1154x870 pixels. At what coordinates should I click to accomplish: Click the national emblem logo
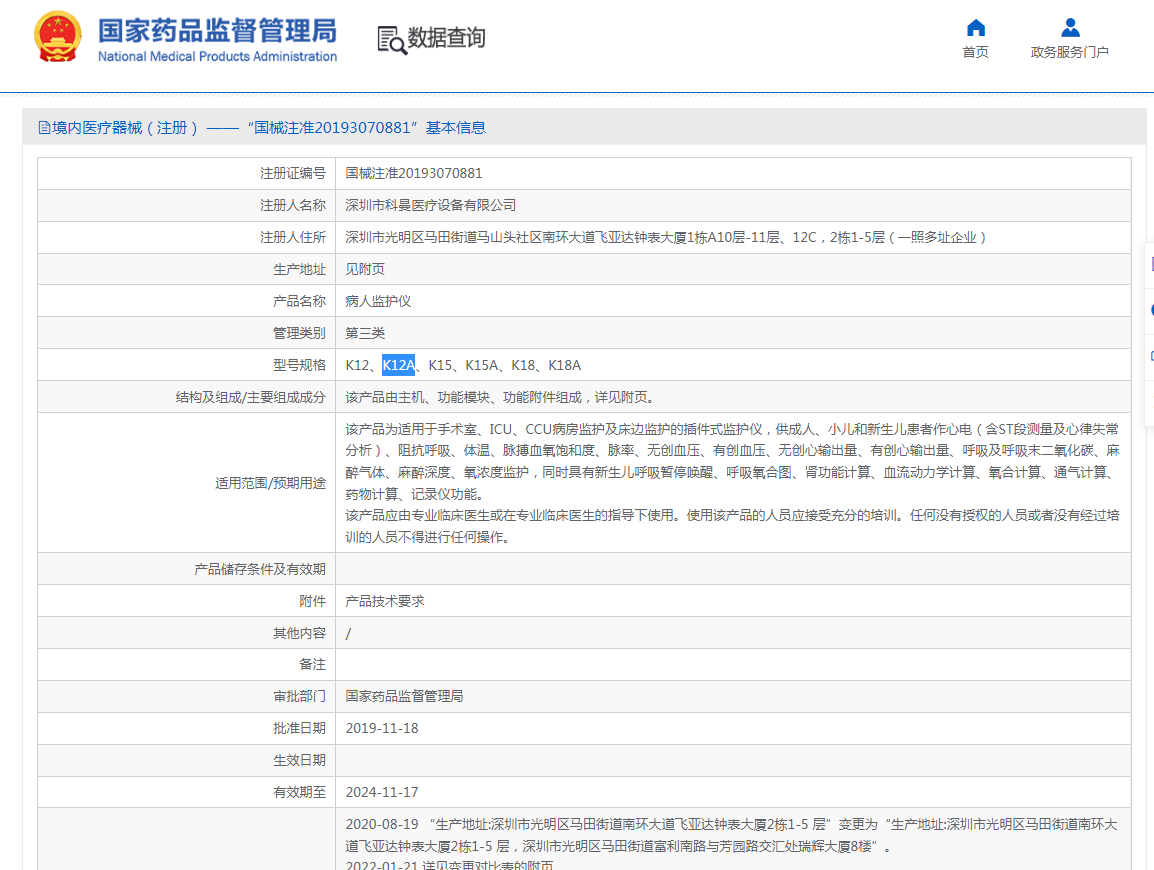point(57,37)
